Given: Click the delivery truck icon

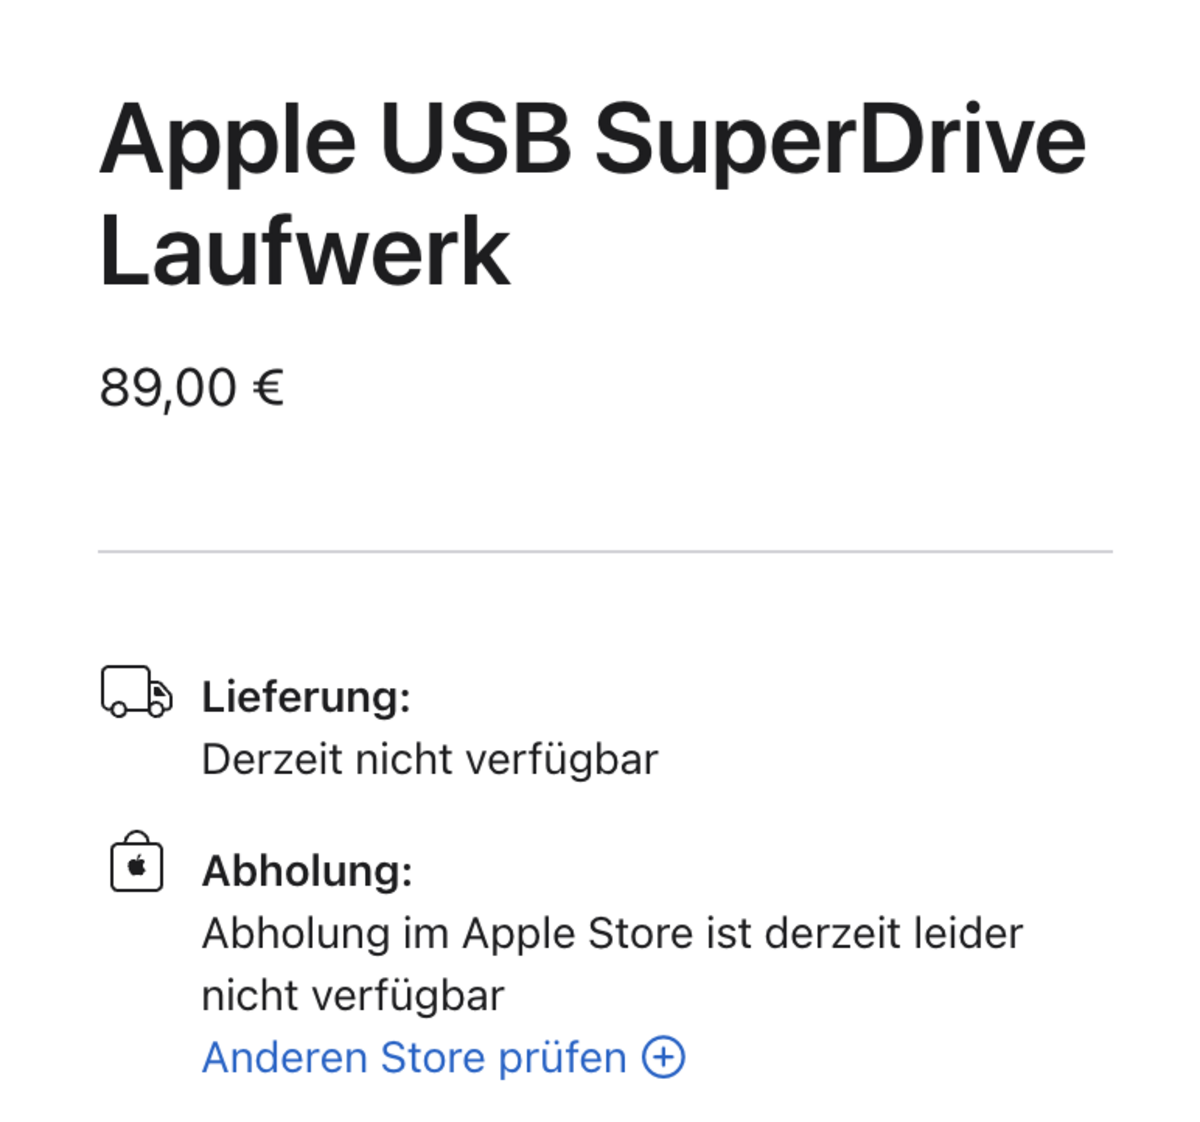Looking at the screenshot, I should [x=136, y=692].
